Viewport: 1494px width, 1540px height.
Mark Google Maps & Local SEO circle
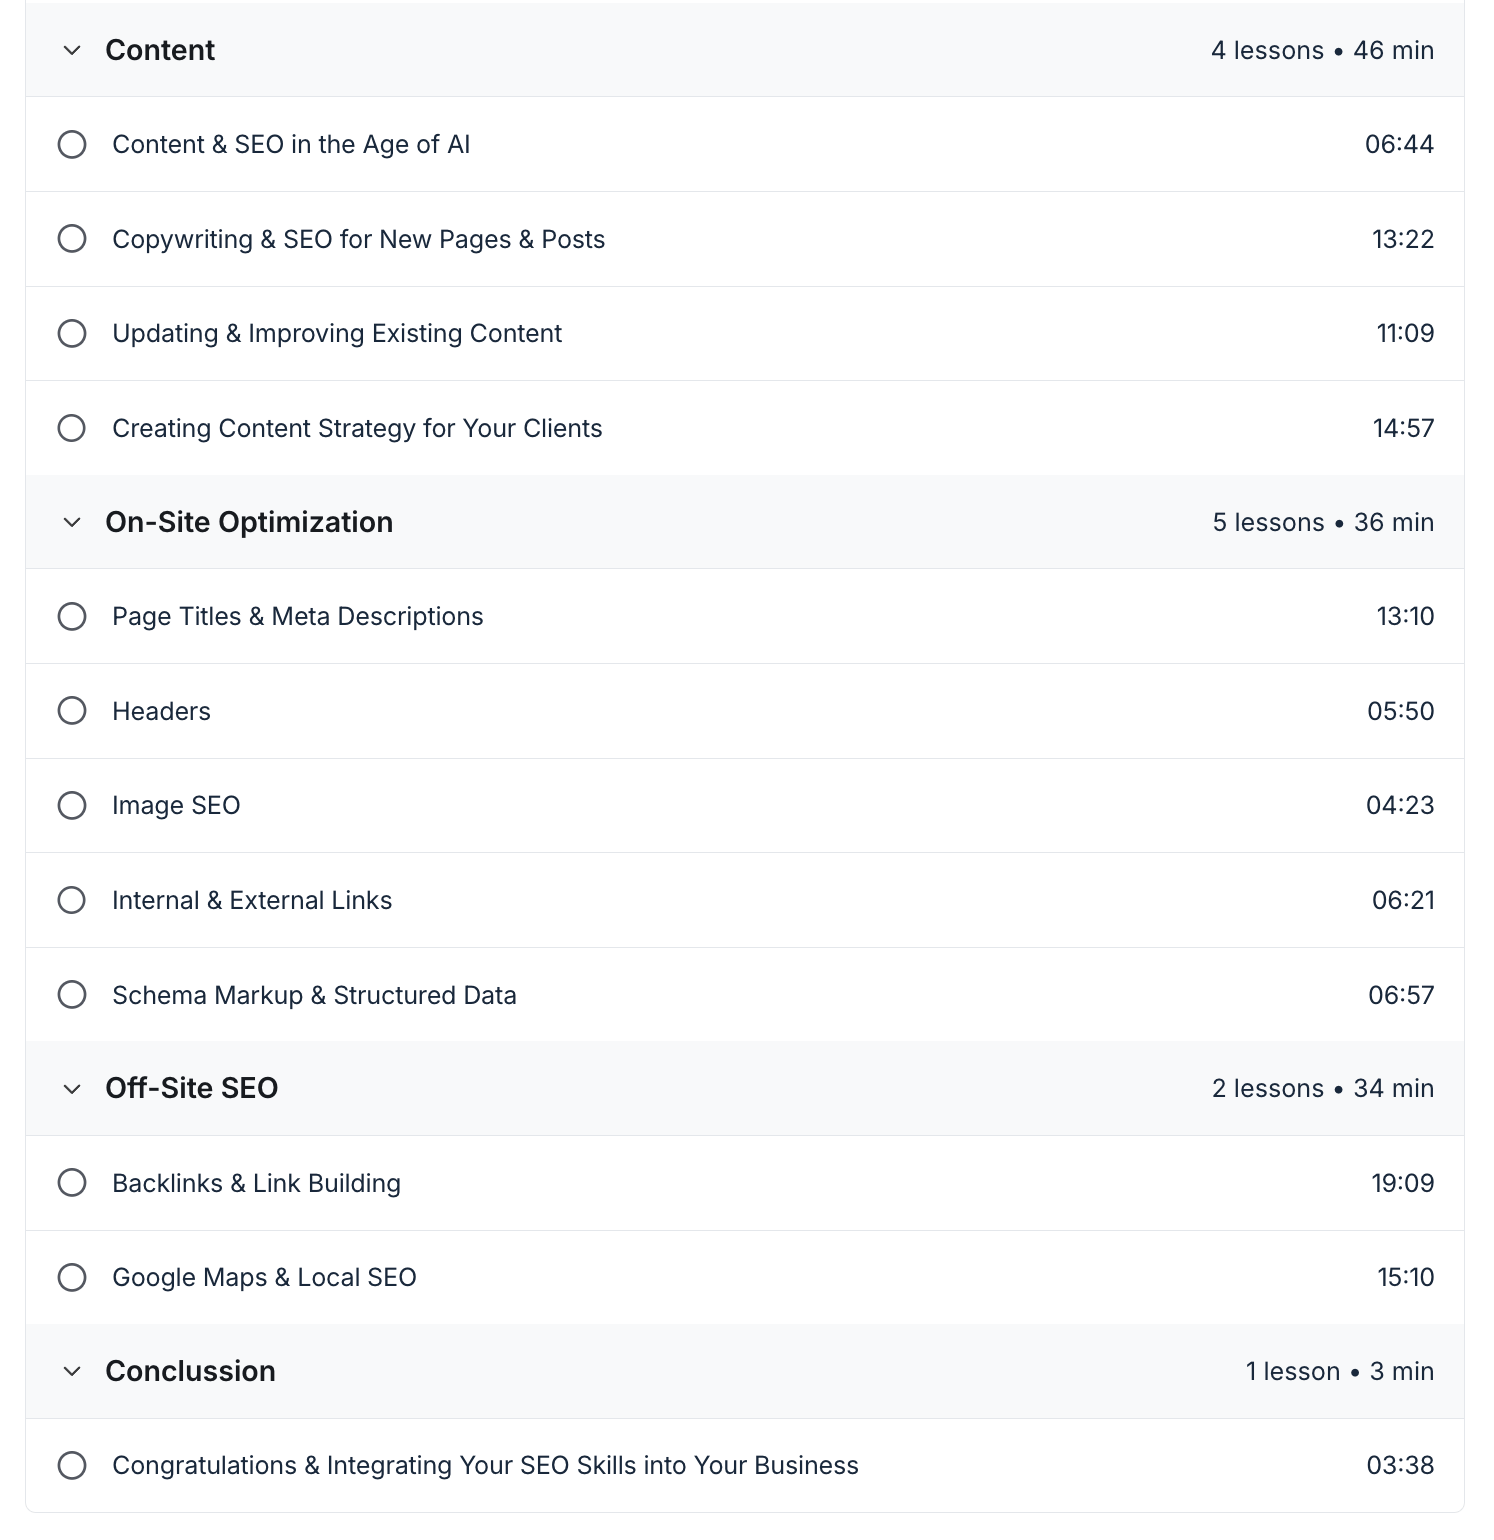(x=72, y=1277)
